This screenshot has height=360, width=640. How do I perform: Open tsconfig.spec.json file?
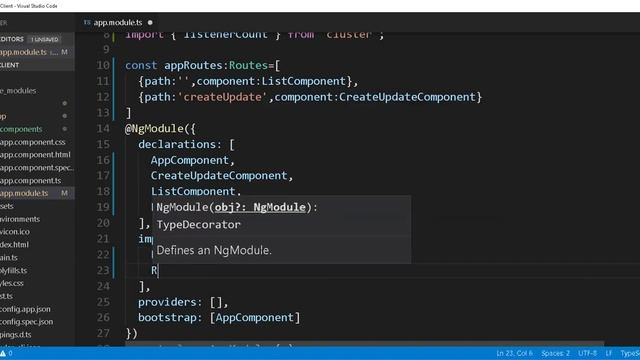click(27, 322)
